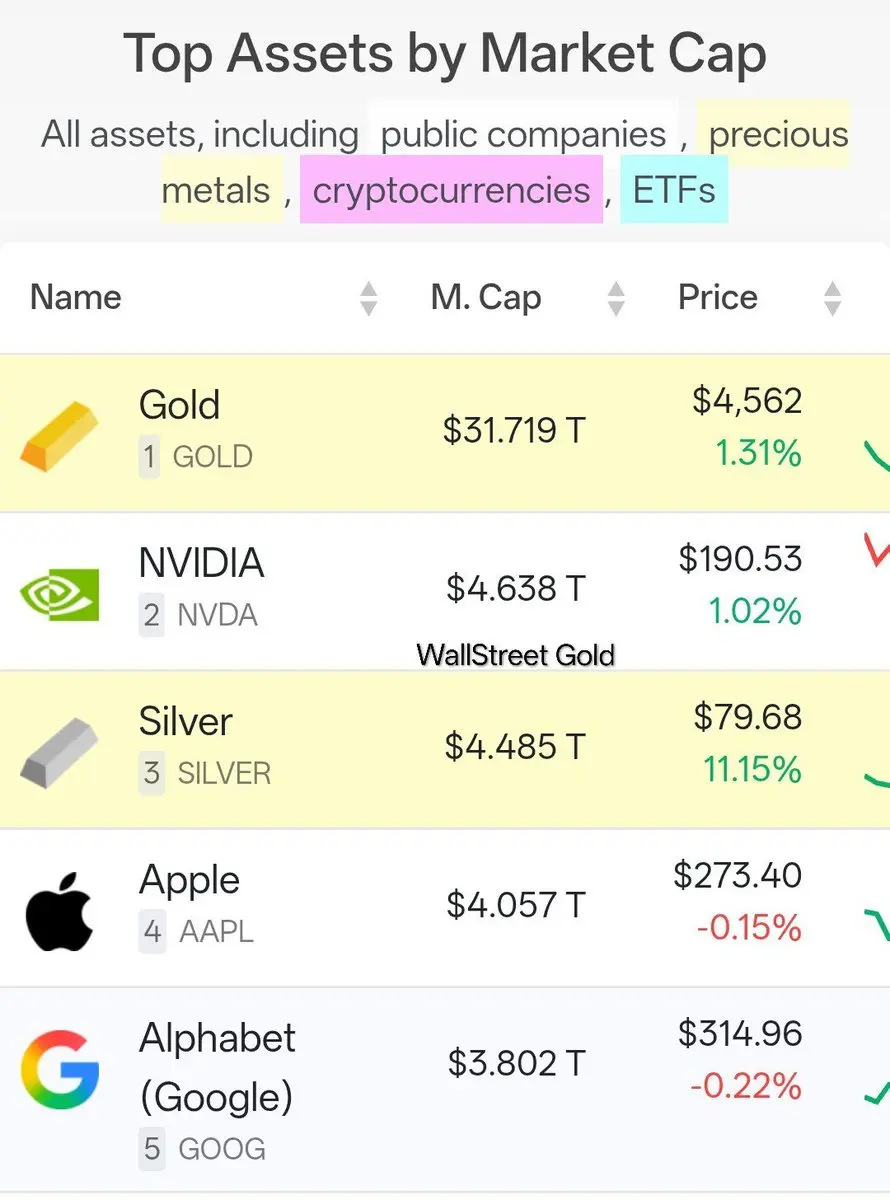Viewport: 890px width, 1200px height.
Task: Open the Alphabet (Google) asset link
Action: 217,1066
